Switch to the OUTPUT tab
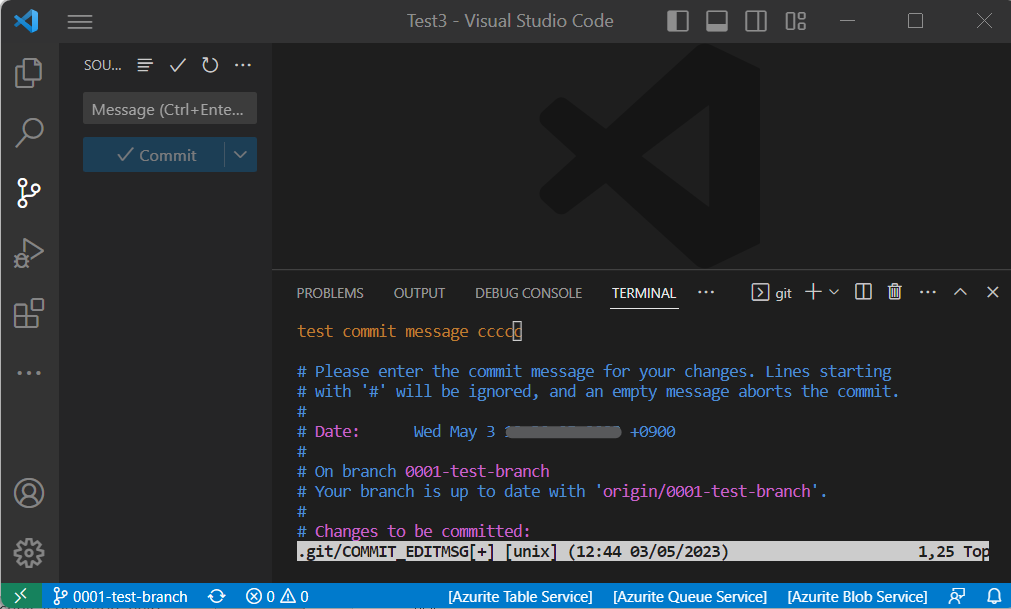 (420, 293)
